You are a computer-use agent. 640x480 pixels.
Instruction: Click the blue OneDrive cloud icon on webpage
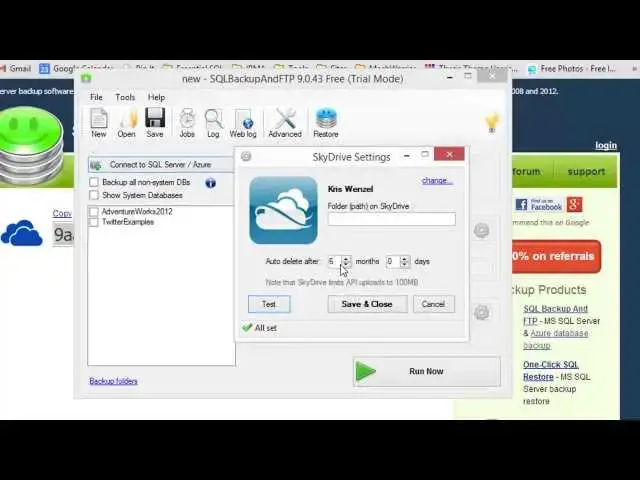click(21, 233)
